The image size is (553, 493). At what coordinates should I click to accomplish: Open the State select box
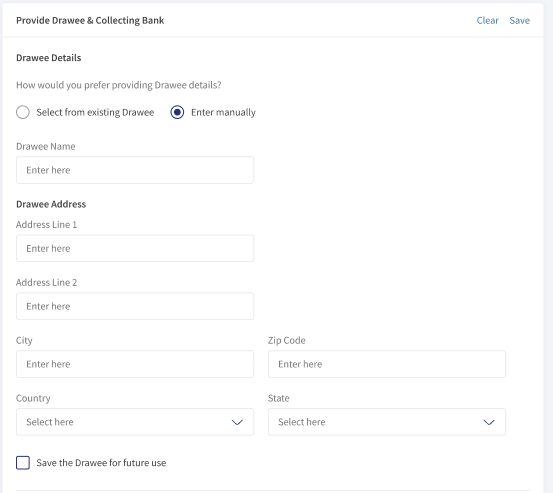(387, 422)
